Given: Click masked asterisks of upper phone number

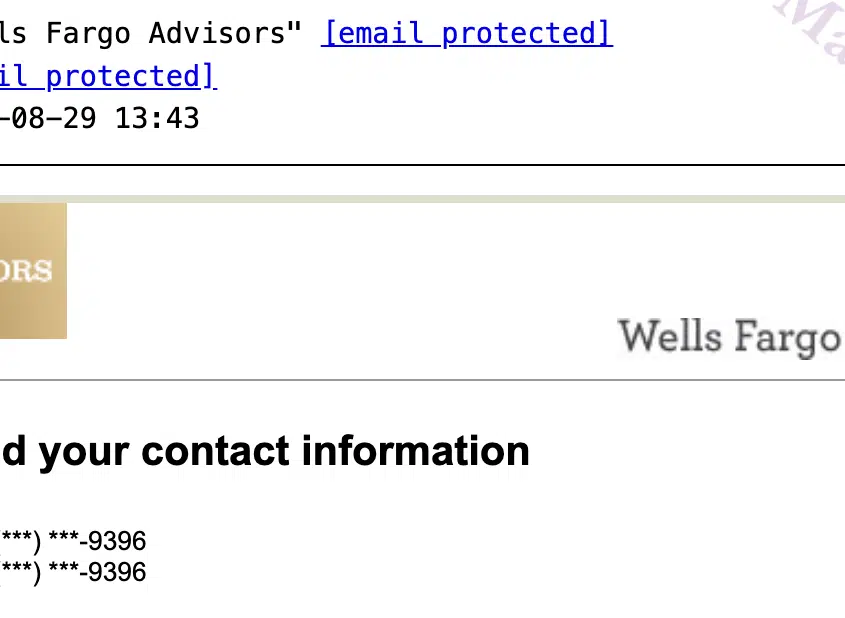Looking at the screenshot, I should [39, 540].
